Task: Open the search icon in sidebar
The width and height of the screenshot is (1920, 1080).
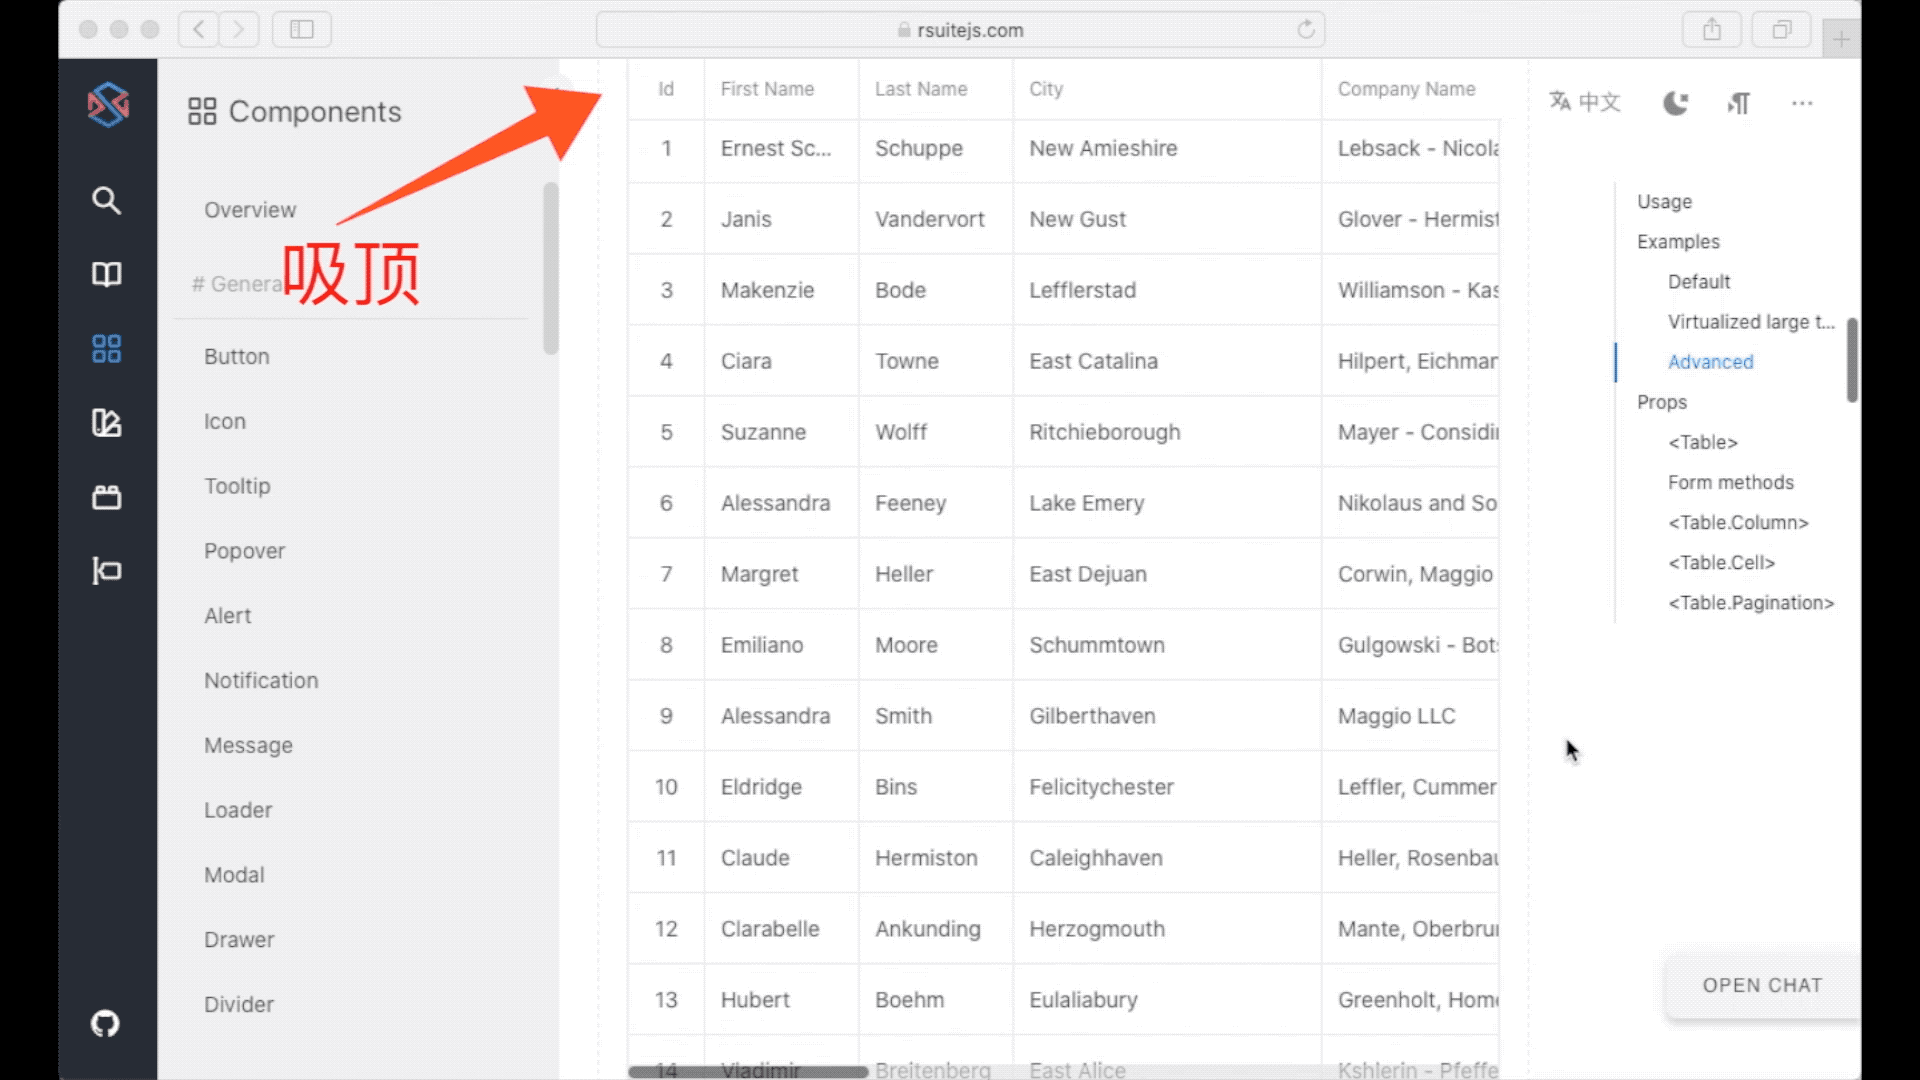Action: [x=105, y=200]
